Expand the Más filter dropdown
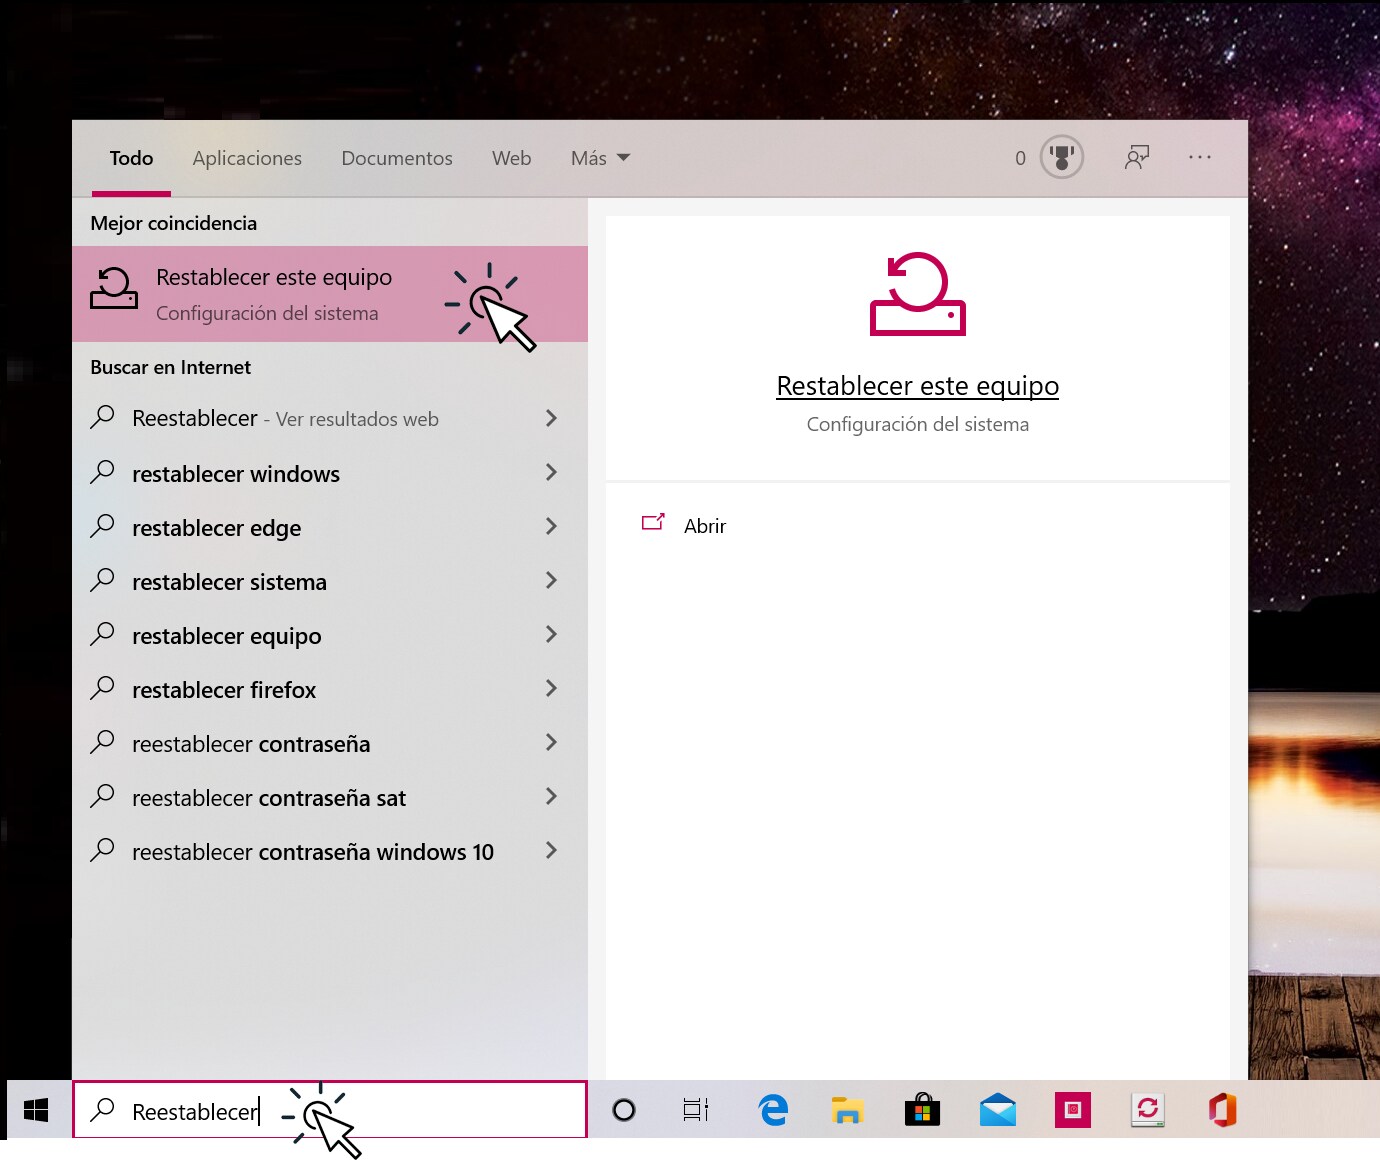Screen dimensions: 1380x1160 click(598, 158)
